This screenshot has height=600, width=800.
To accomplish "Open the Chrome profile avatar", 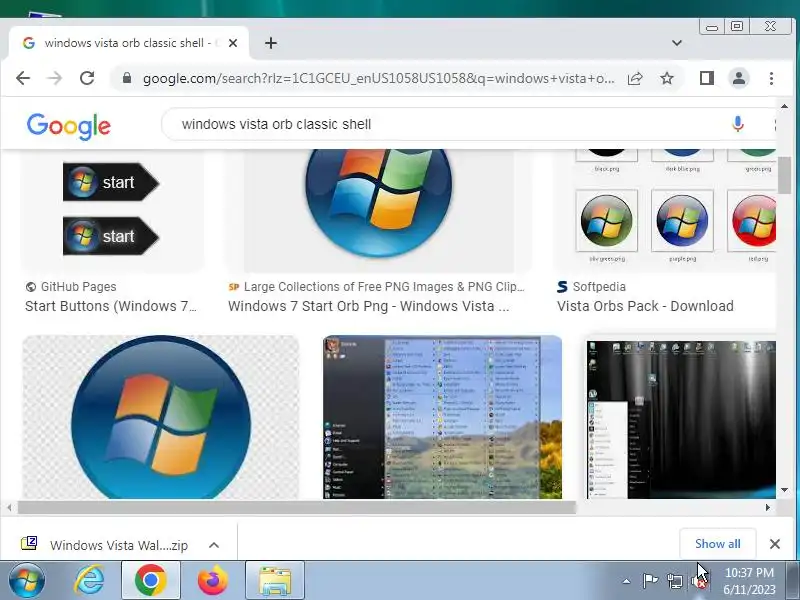I will [739, 78].
